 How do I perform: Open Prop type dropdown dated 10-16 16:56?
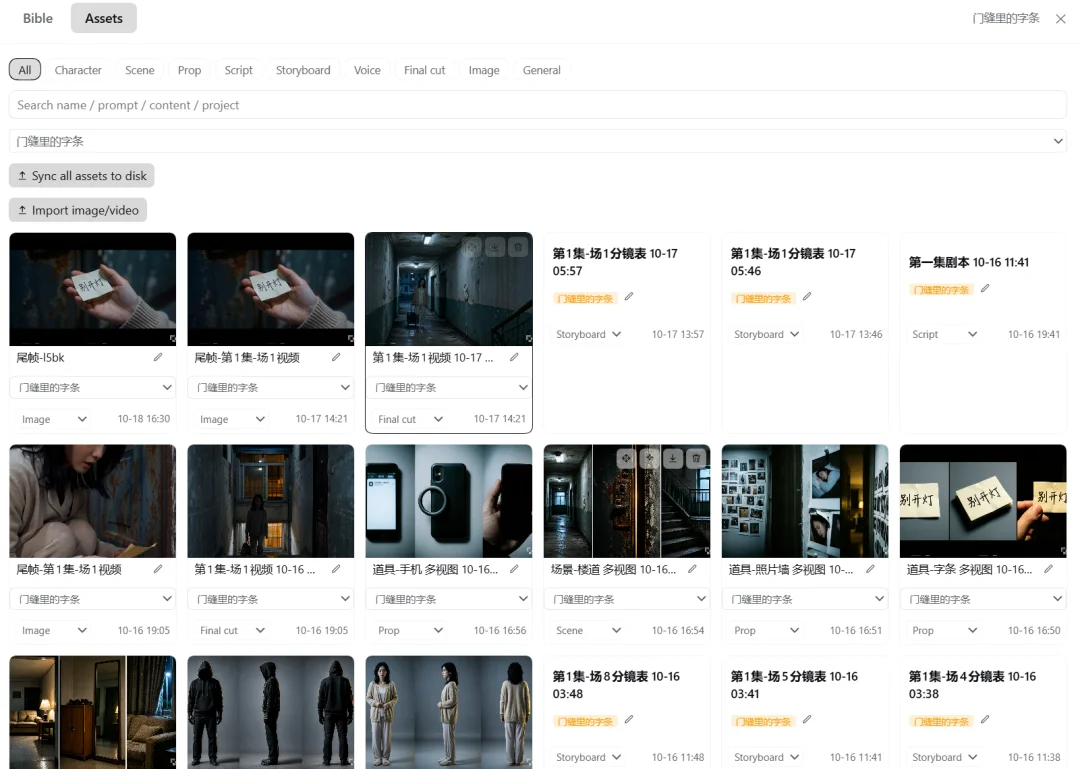point(409,630)
